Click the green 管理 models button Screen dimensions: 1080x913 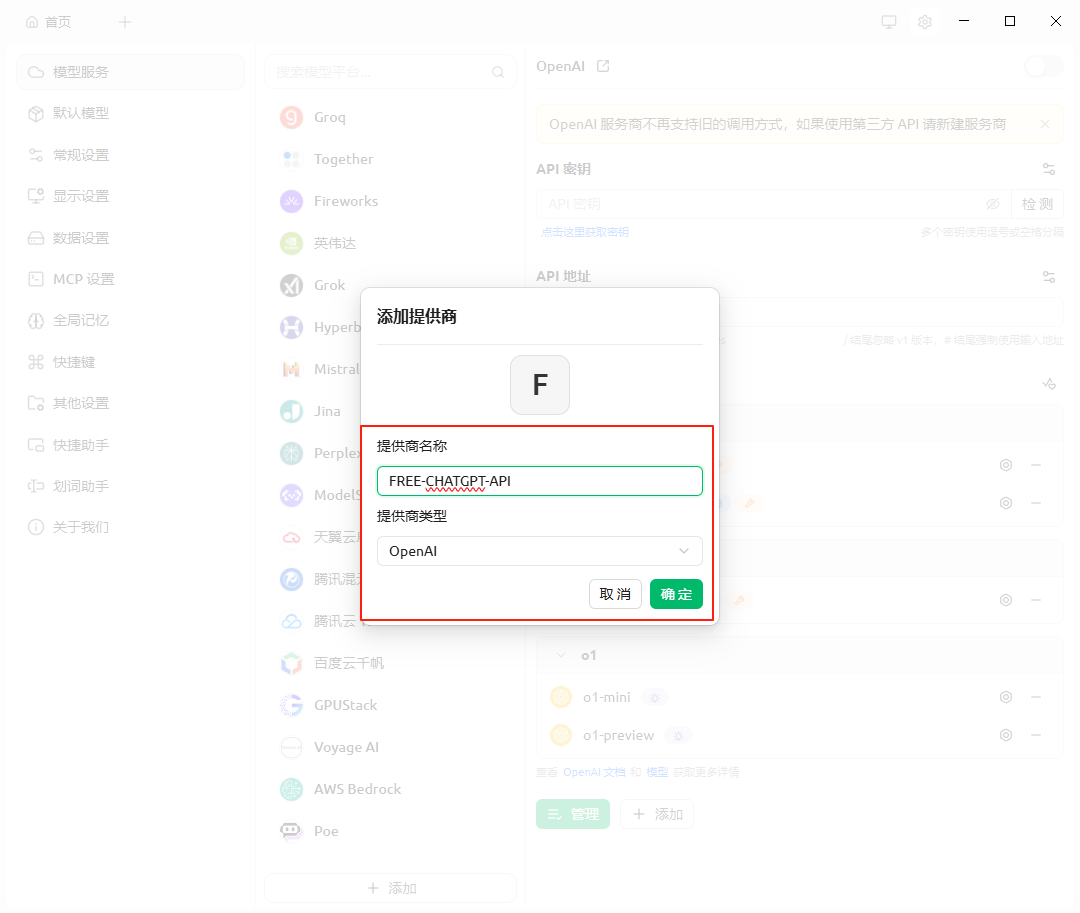click(x=573, y=814)
